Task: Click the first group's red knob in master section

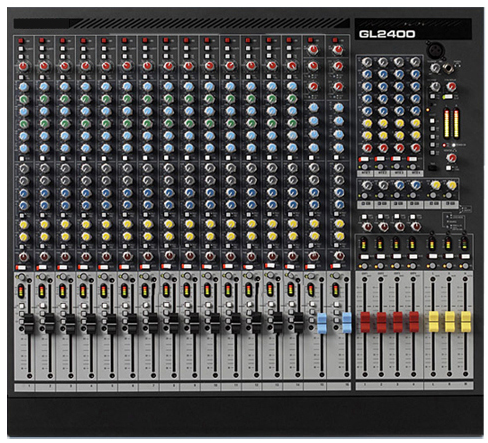Action: tap(367, 147)
